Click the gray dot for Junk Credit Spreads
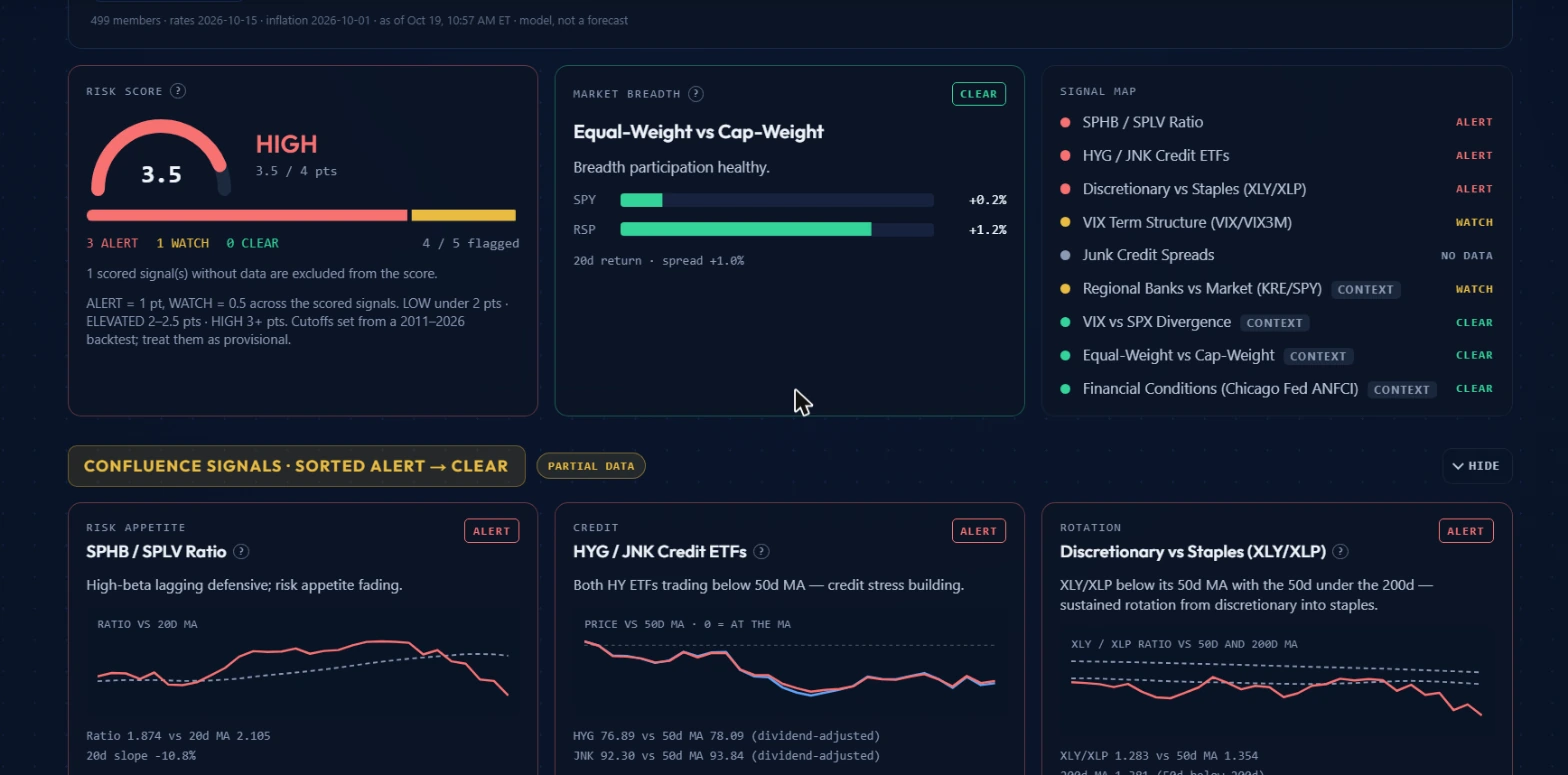Screen dimensions: 1568x775 (x=1065, y=255)
